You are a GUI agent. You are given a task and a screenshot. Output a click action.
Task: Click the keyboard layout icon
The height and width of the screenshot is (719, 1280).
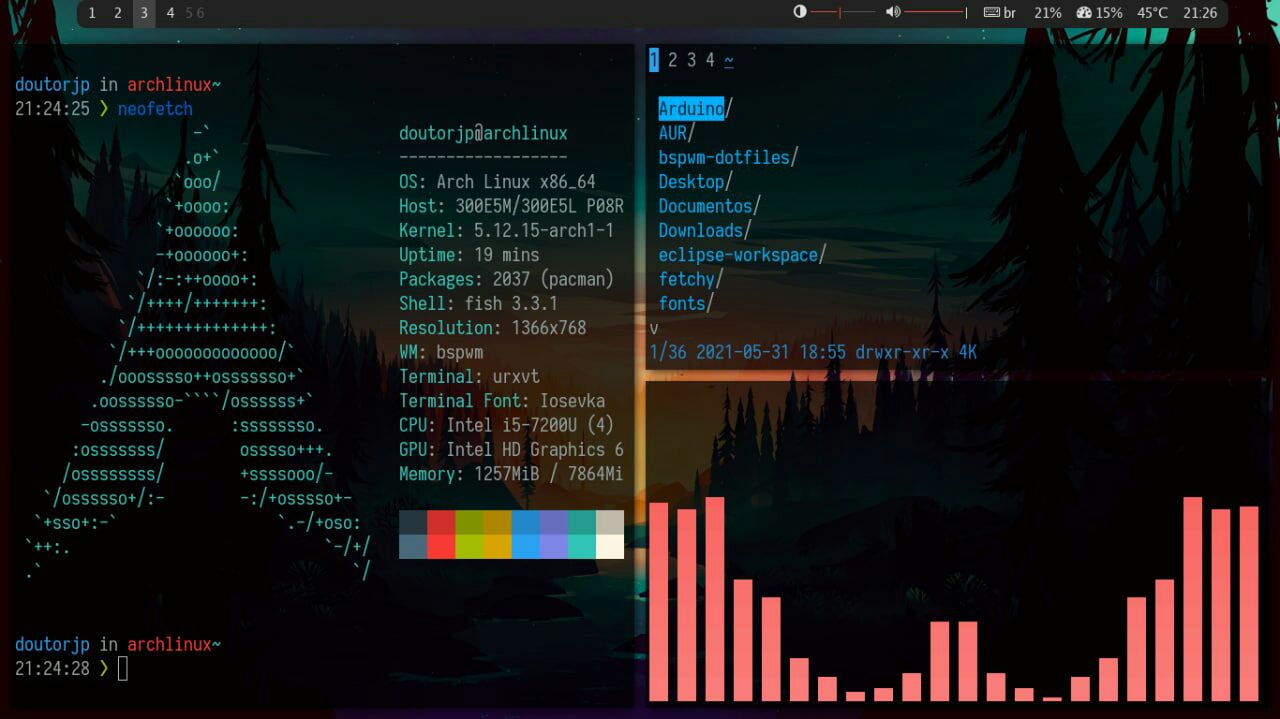(x=991, y=13)
